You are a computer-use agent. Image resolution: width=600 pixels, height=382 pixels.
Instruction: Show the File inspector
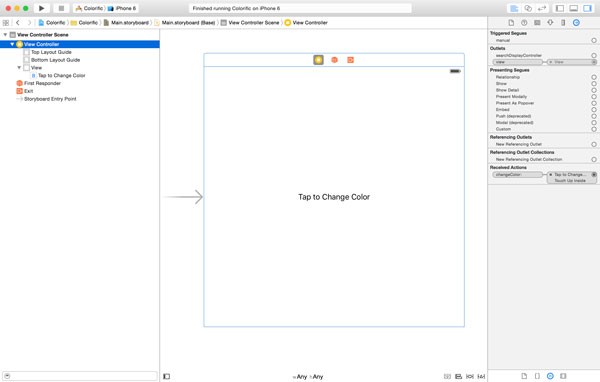511,23
